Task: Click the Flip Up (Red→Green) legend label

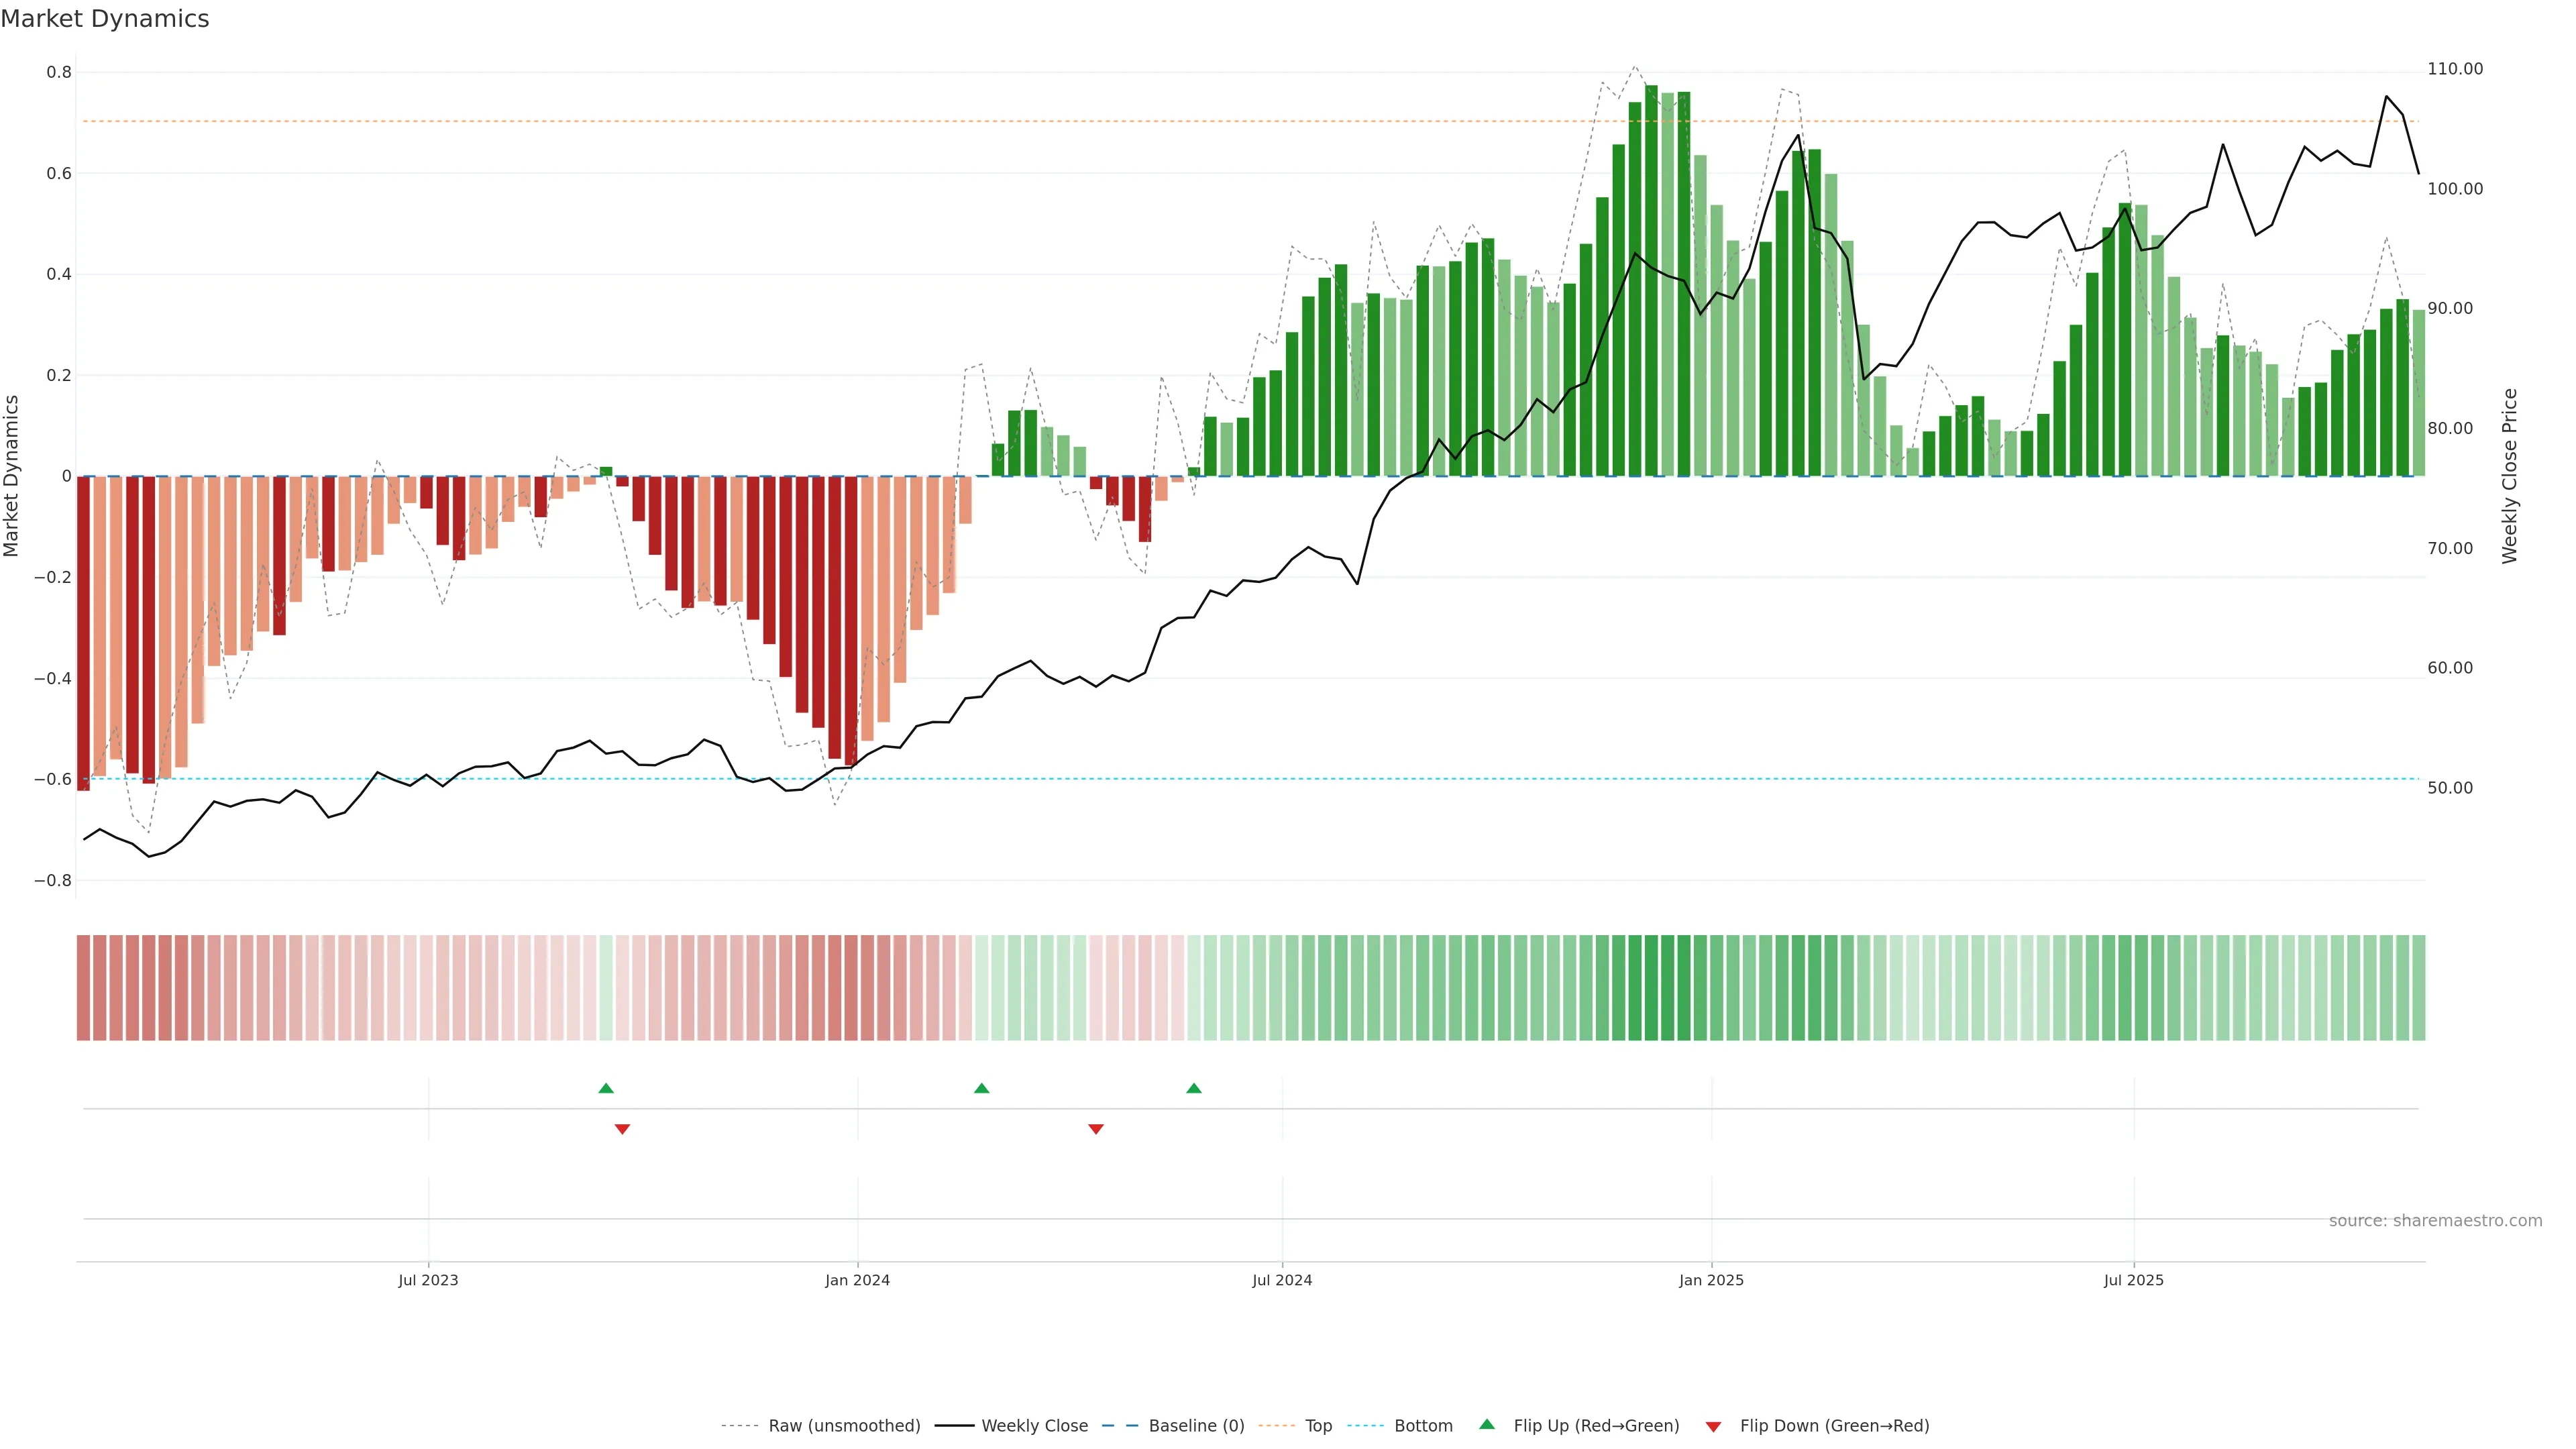Action: (x=1596, y=1426)
